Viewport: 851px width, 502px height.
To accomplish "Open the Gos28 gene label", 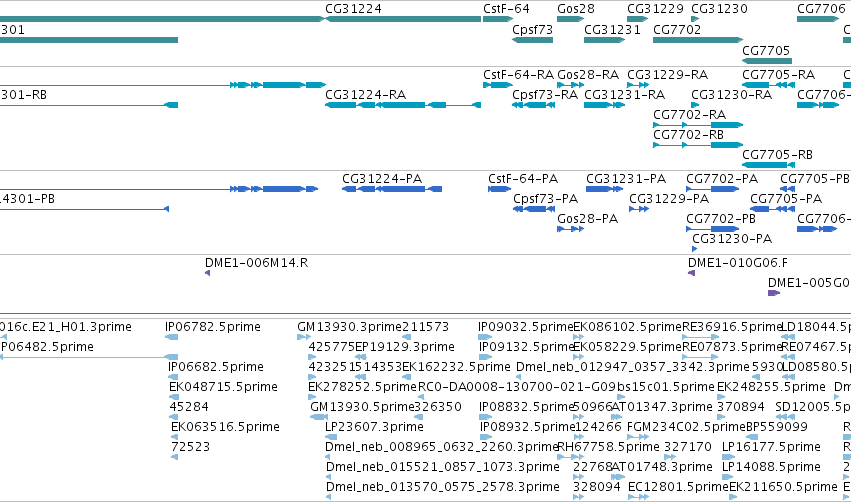I will coord(576,9).
